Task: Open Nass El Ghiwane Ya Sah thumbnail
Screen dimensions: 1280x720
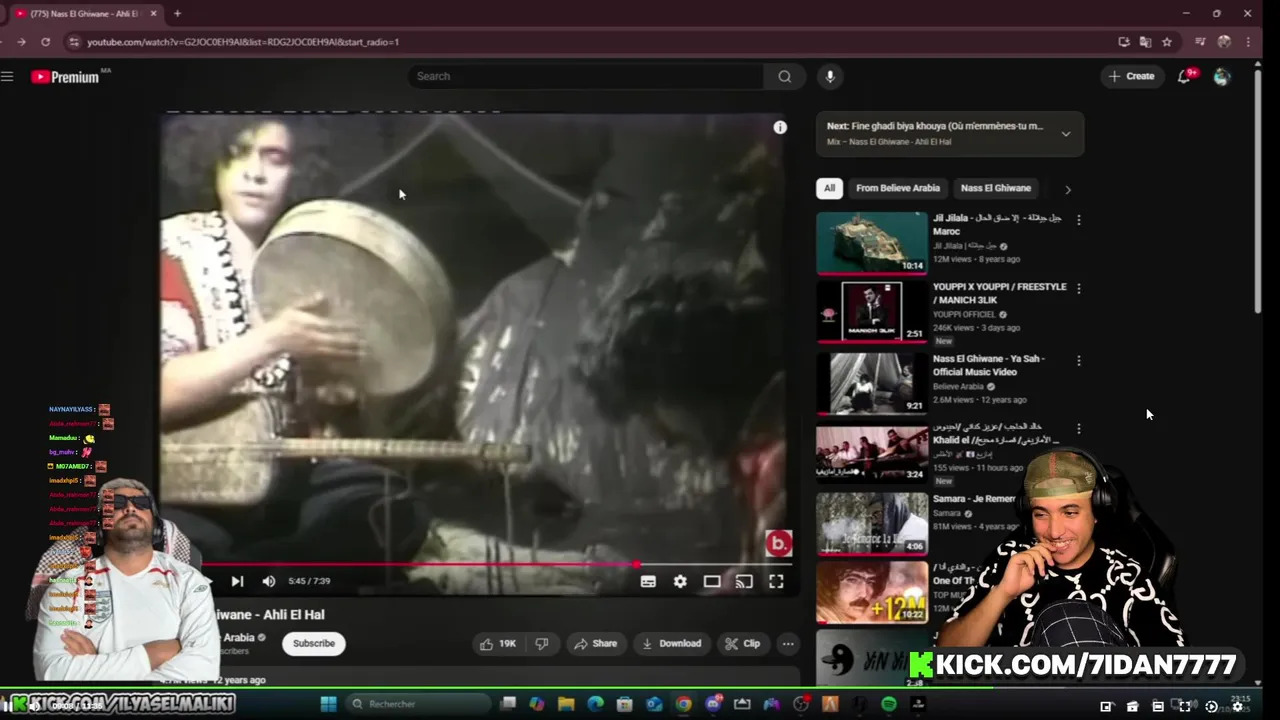Action: pyautogui.click(x=872, y=382)
